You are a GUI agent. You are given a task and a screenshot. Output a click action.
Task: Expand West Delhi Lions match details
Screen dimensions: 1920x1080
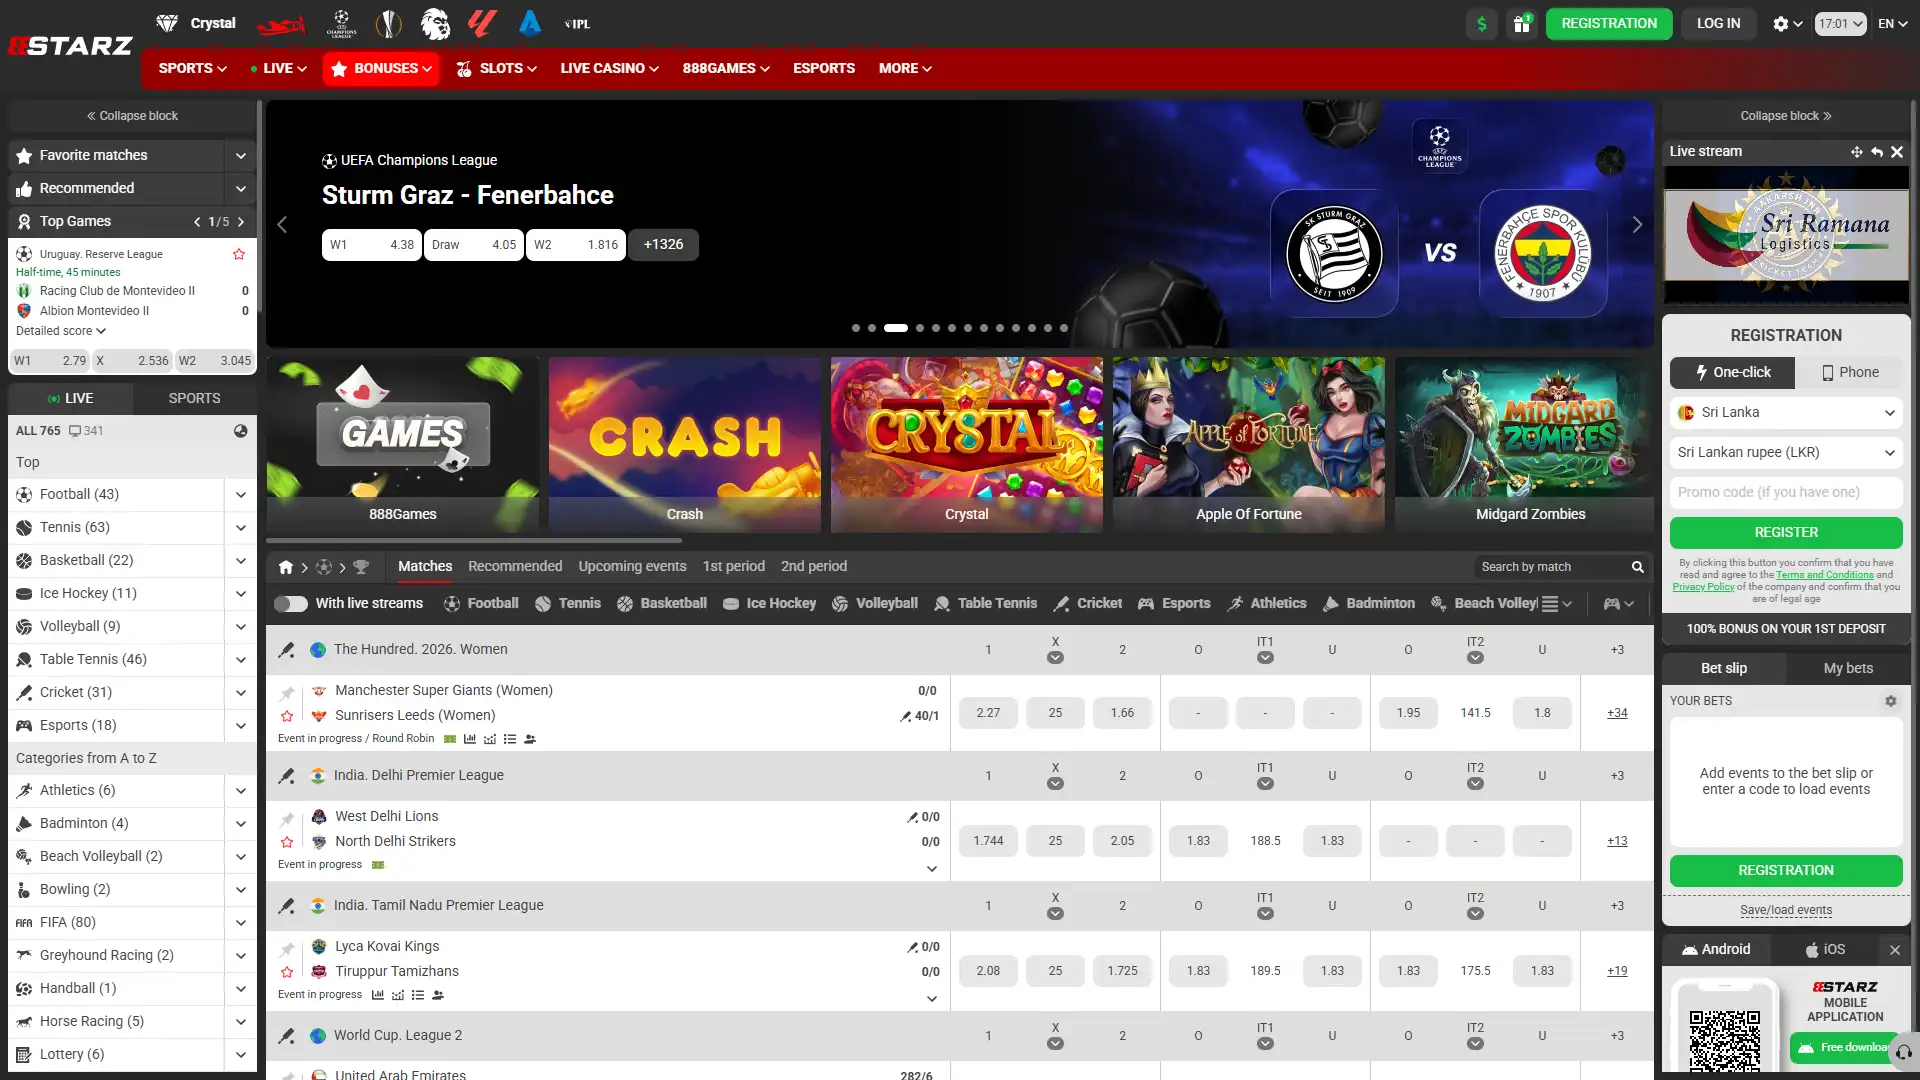pyautogui.click(x=932, y=869)
